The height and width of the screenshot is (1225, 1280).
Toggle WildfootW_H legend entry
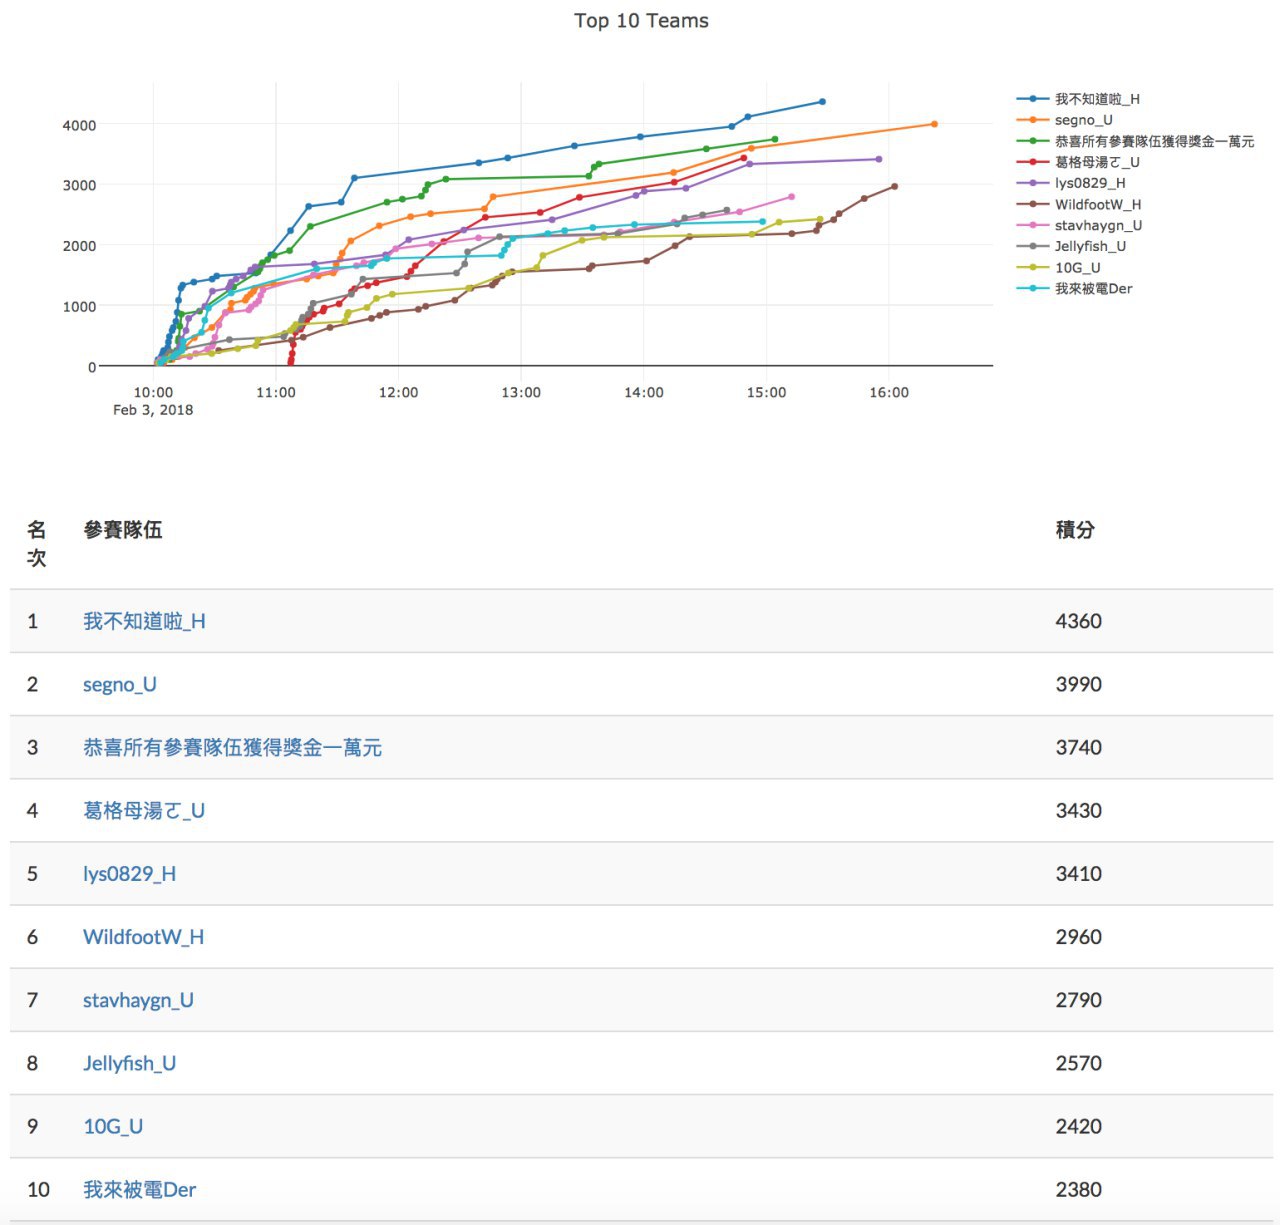coord(1079,204)
